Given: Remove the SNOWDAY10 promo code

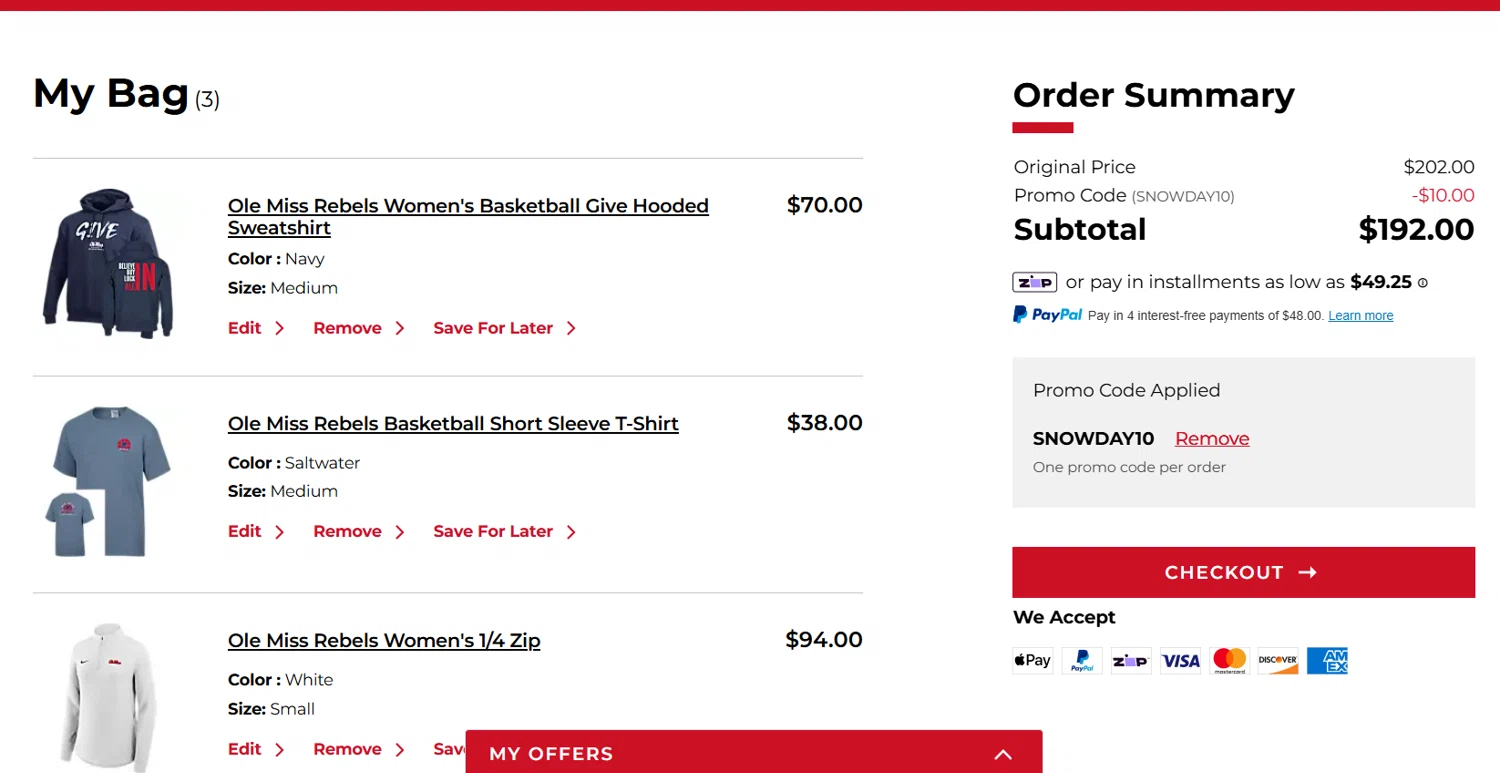Looking at the screenshot, I should [x=1212, y=439].
